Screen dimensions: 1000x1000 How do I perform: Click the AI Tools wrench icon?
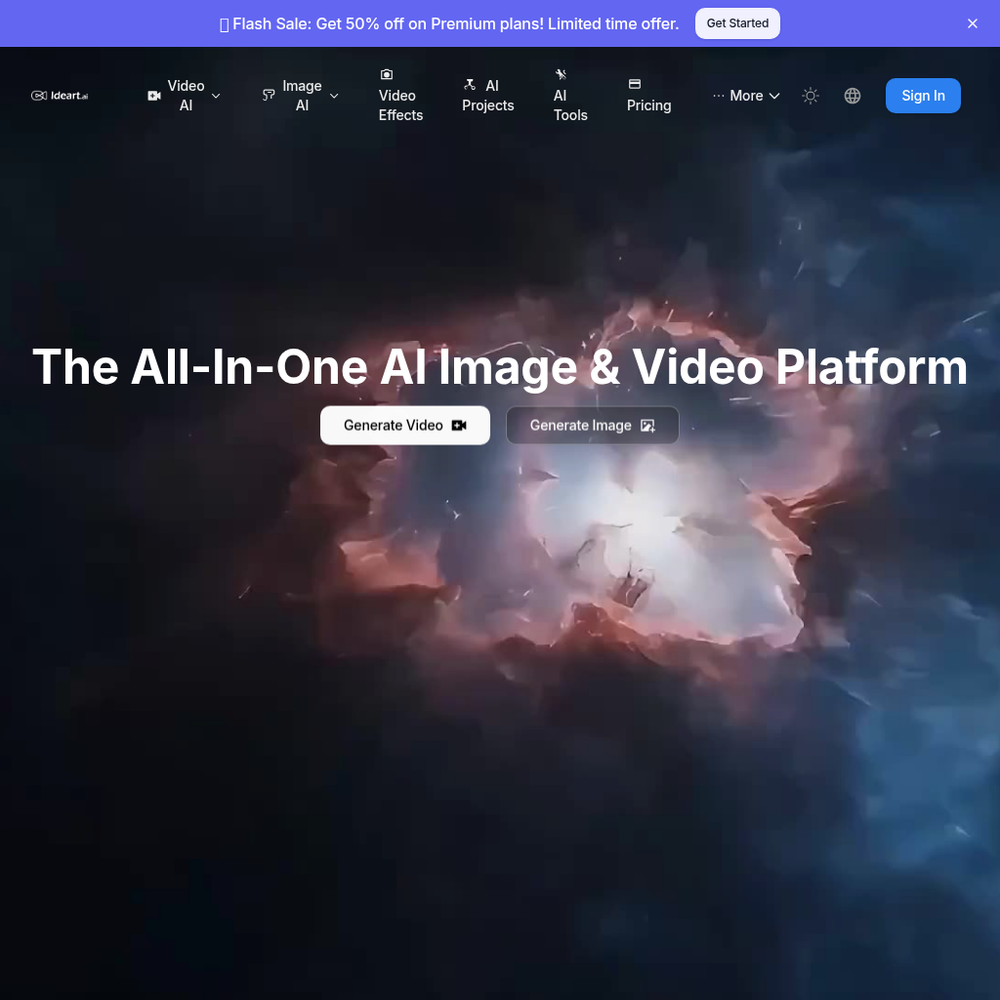click(561, 75)
